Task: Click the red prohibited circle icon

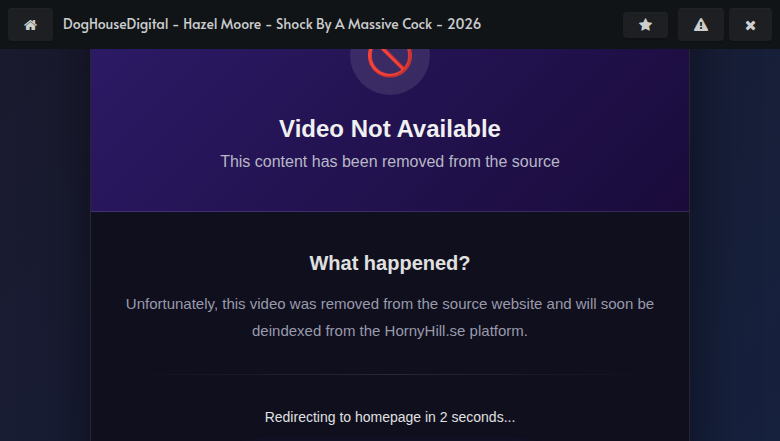Action: [x=390, y=60]
